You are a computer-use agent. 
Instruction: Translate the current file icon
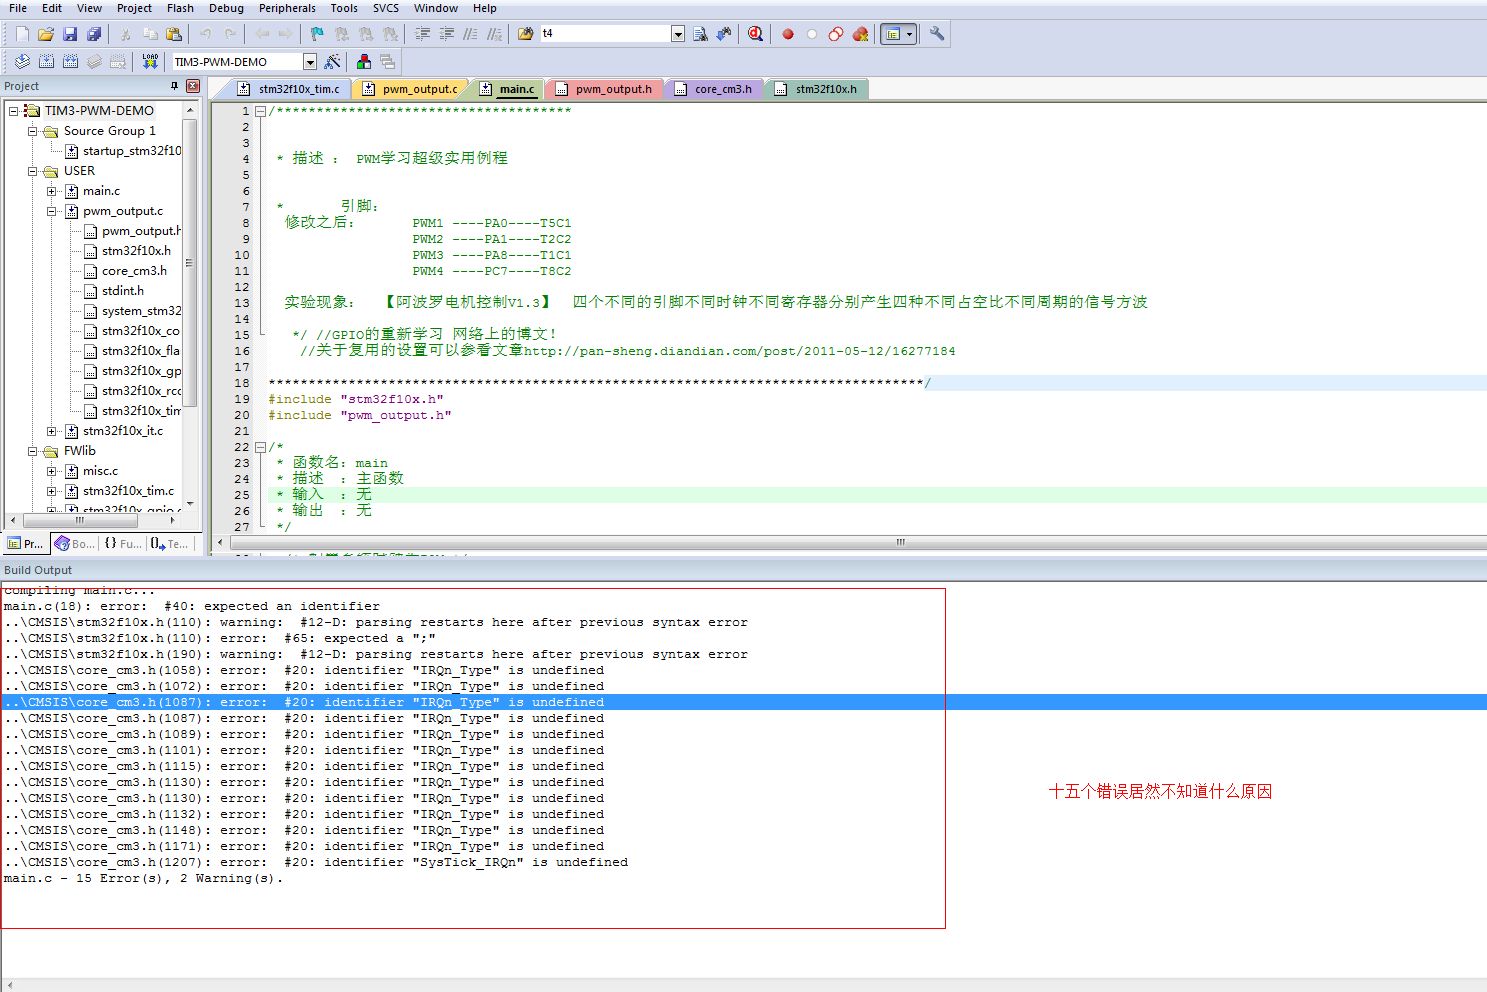pyautogui.click(x=22, y=62)
